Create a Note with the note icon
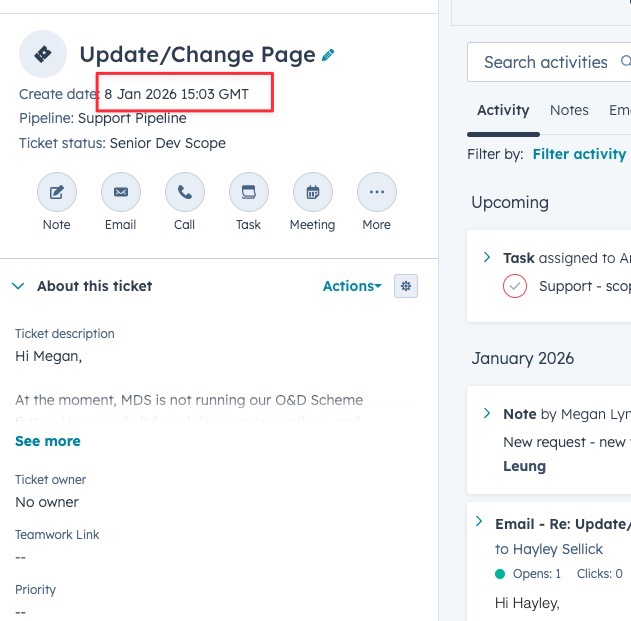The height and width of the screenshot is (621, 631). coord(57,192)
